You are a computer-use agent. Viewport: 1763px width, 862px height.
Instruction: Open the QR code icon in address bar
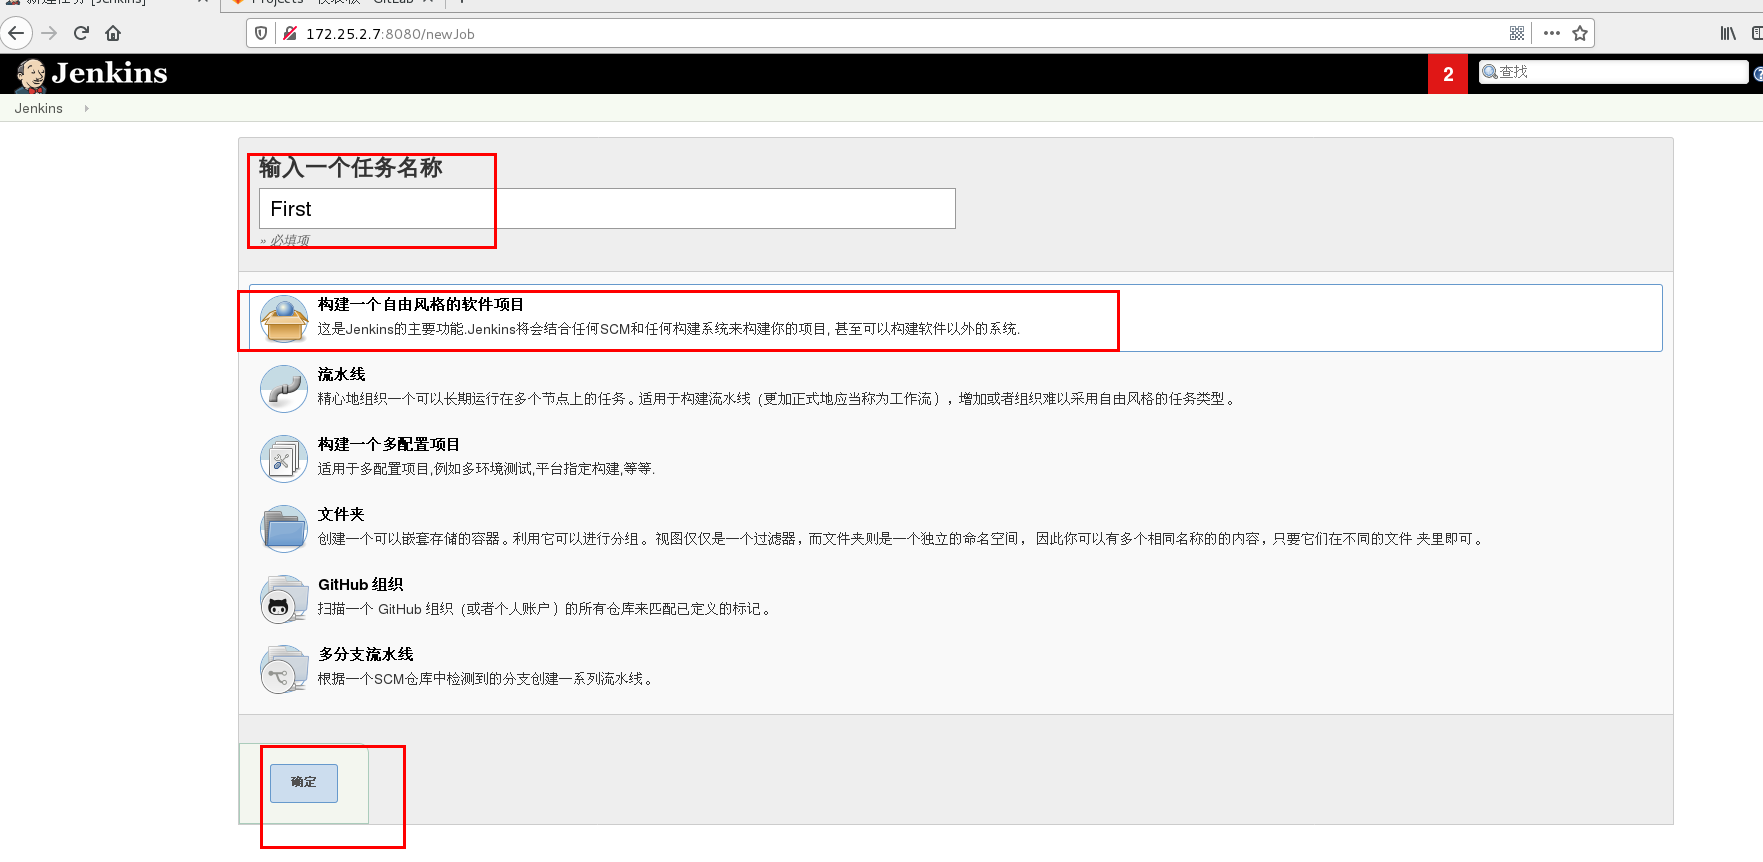[x=1517, y=33]
